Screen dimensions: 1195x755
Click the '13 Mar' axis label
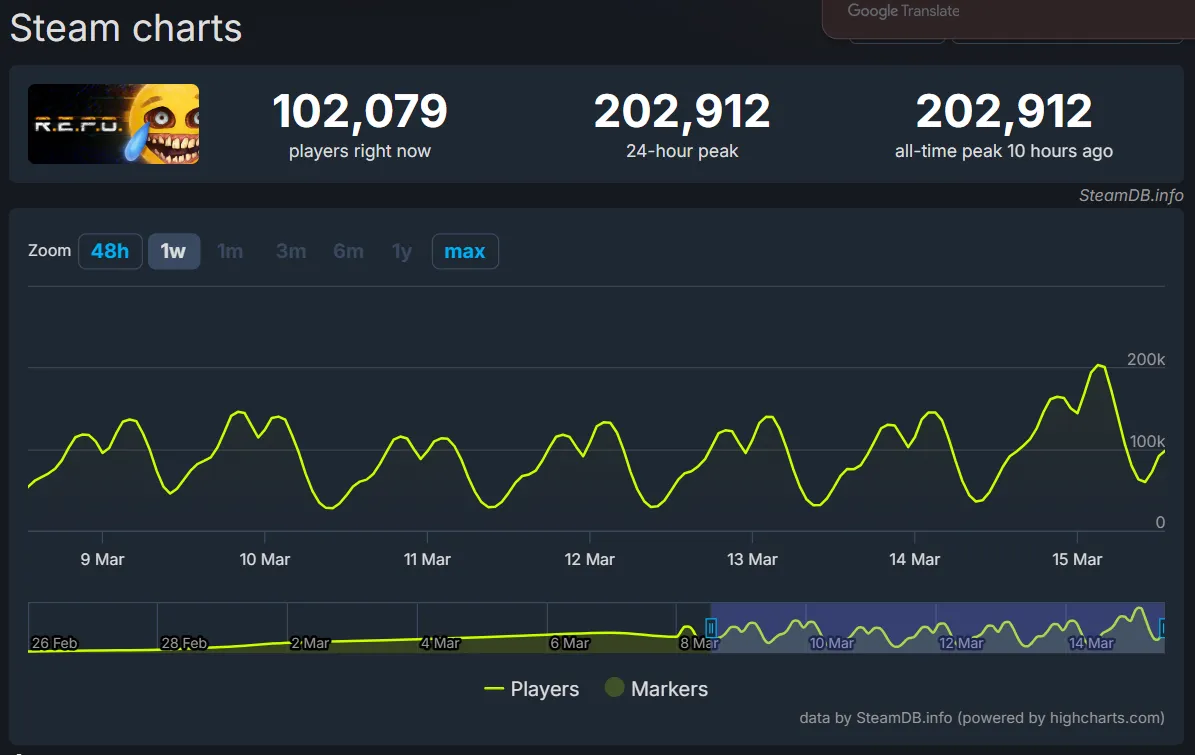tap(752, 559)
